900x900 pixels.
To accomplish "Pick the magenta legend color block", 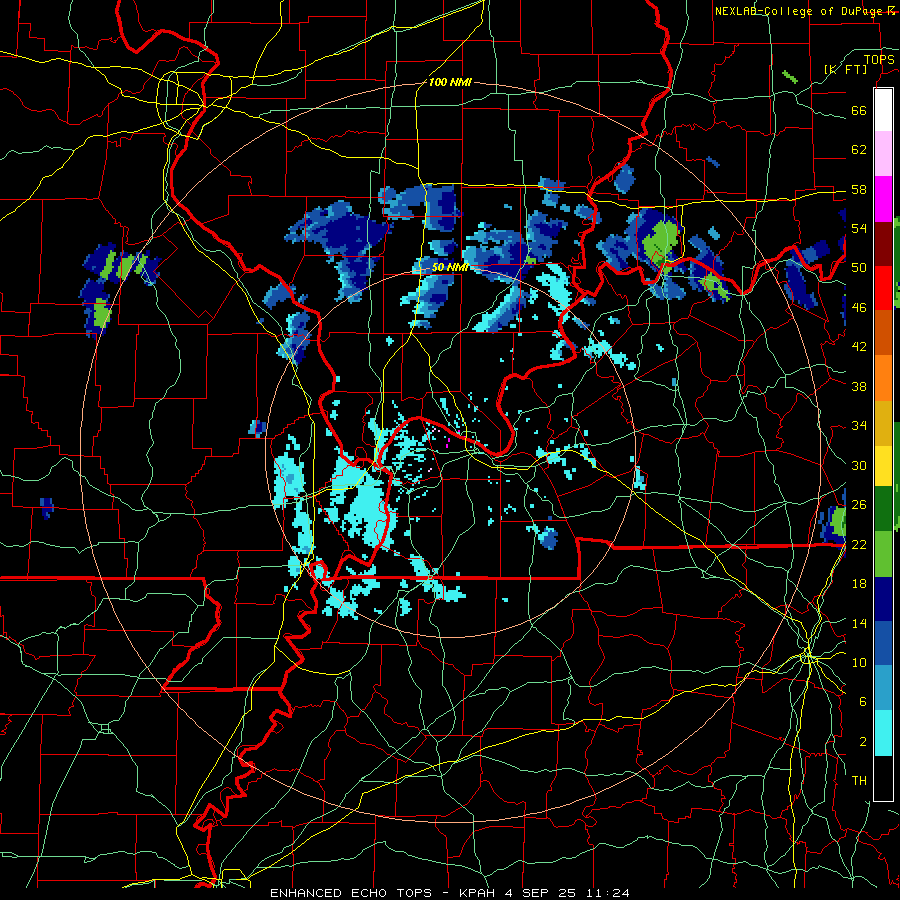I will (883, 199).
